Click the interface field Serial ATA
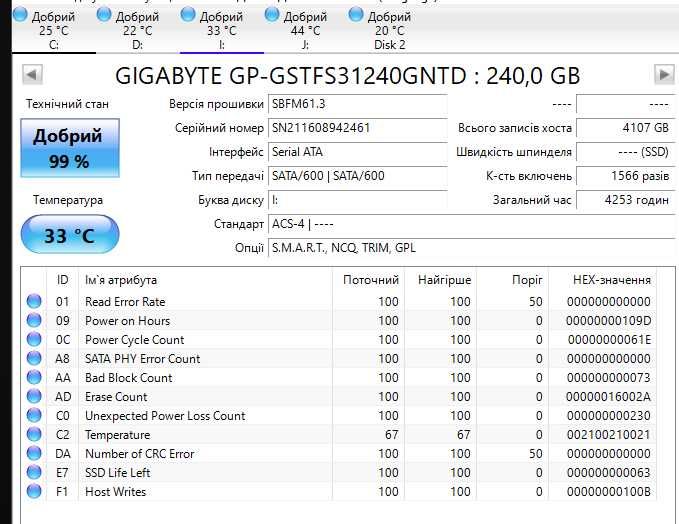679x524 pixels. pyautogui.click(x=358, y=152)
